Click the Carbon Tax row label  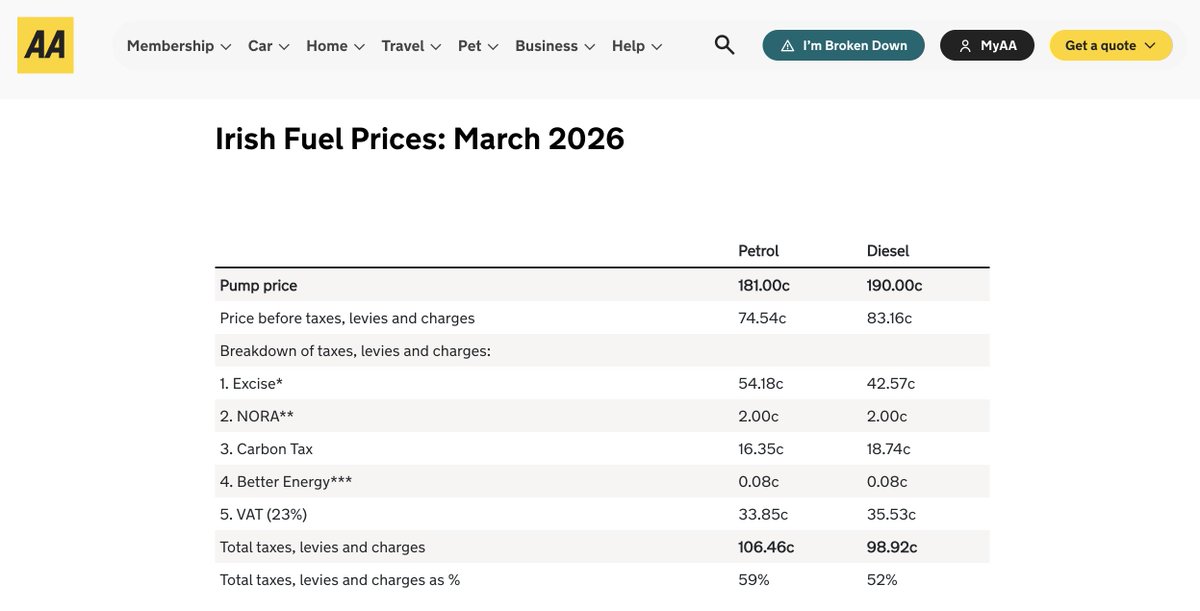click(x=266, y=449)
